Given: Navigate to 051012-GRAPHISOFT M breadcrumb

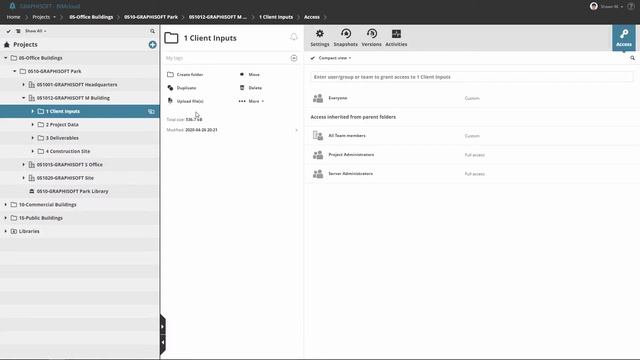Looking at the screenshot, I should [x=218, y=17].
